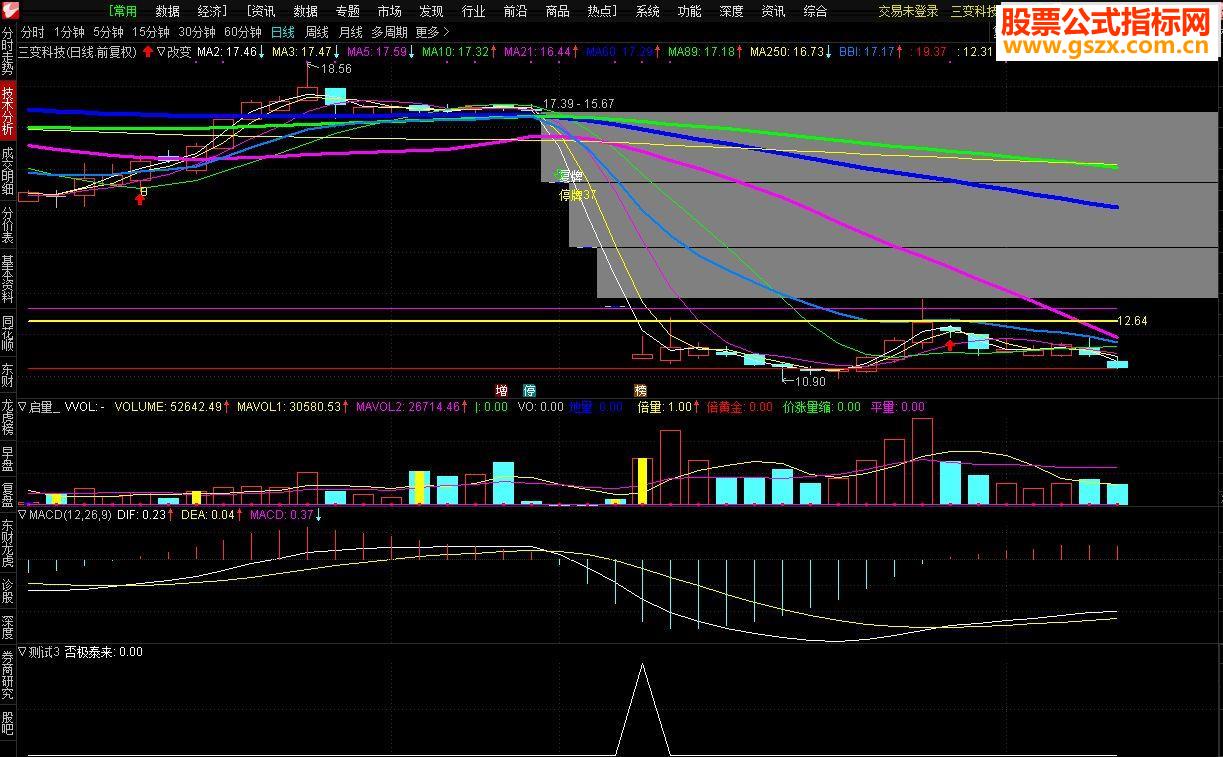The image size is (1223, 757).
Task: Open the 发现 menu
Action: 431,11
